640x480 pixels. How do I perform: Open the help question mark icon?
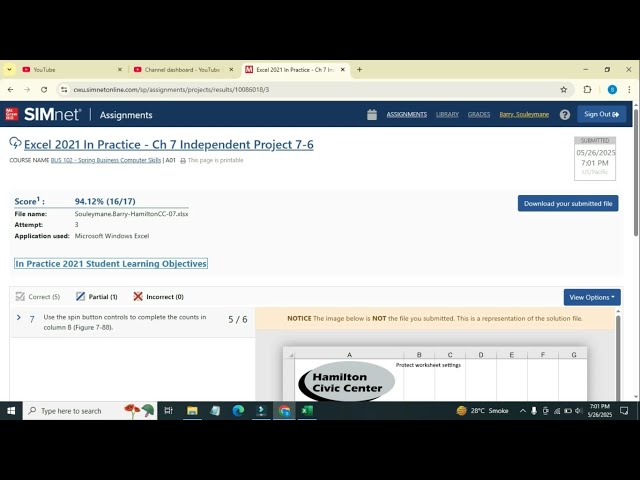pos(565,115)
